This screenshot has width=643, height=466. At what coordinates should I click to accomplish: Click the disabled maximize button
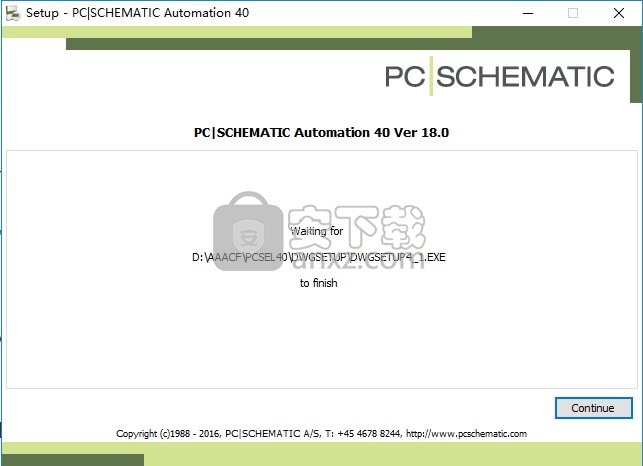coord(573,13)
